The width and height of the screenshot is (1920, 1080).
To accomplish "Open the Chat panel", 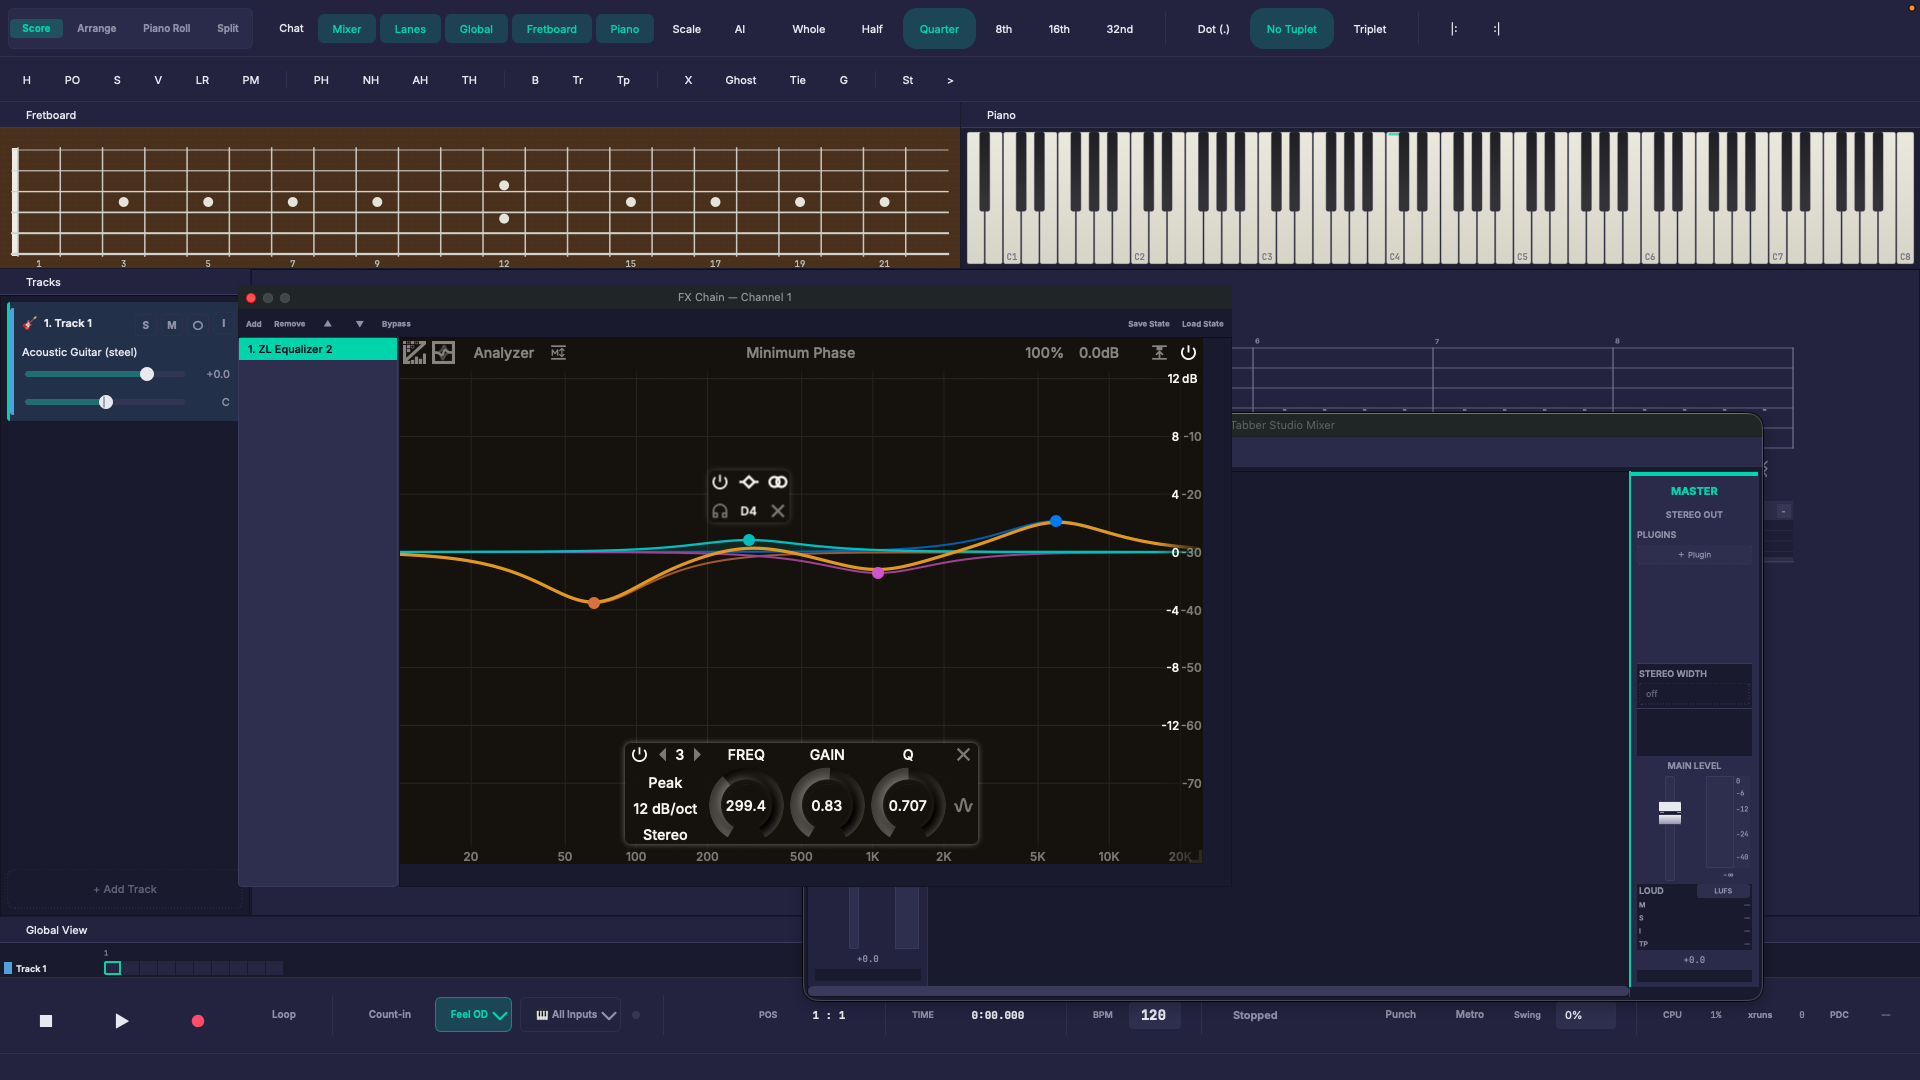I will coord(291,28).
